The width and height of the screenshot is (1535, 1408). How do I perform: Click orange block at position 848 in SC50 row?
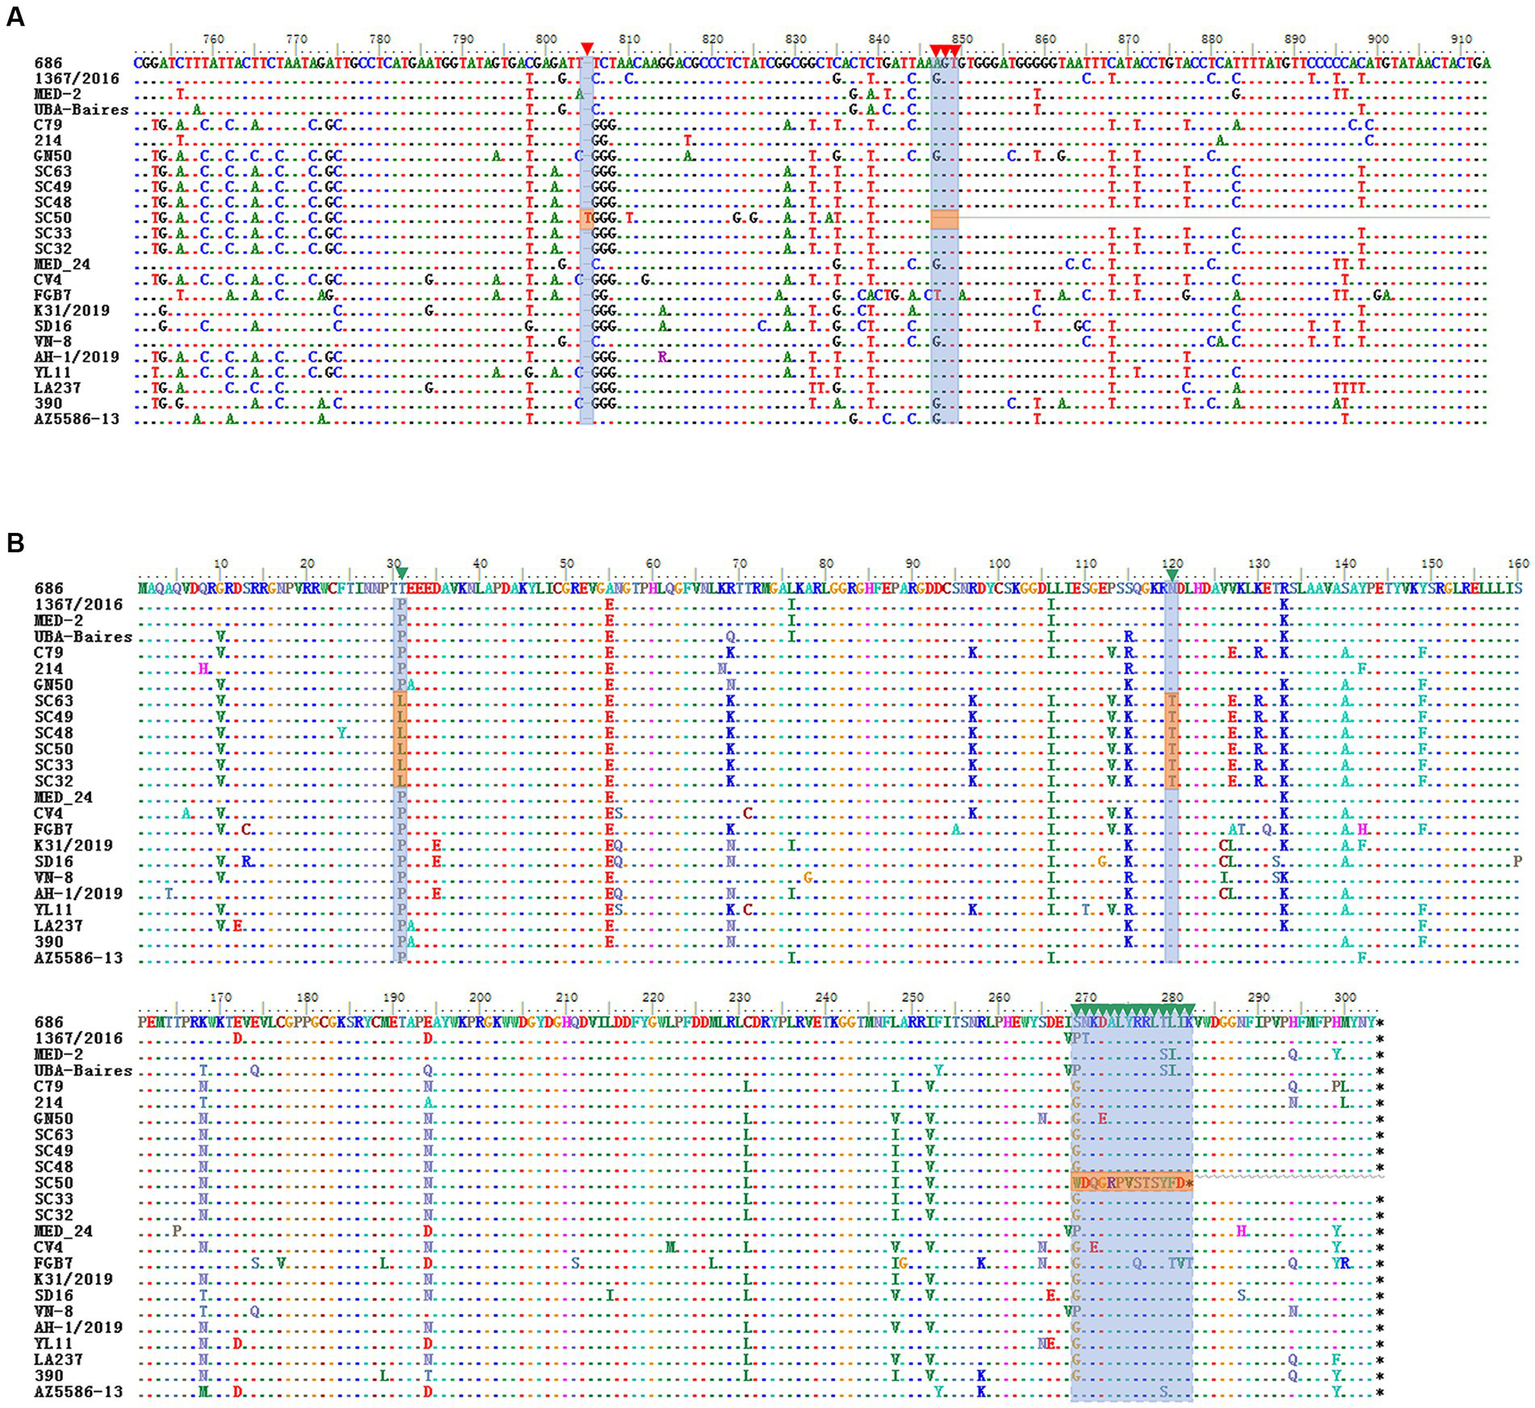(944, 218)
